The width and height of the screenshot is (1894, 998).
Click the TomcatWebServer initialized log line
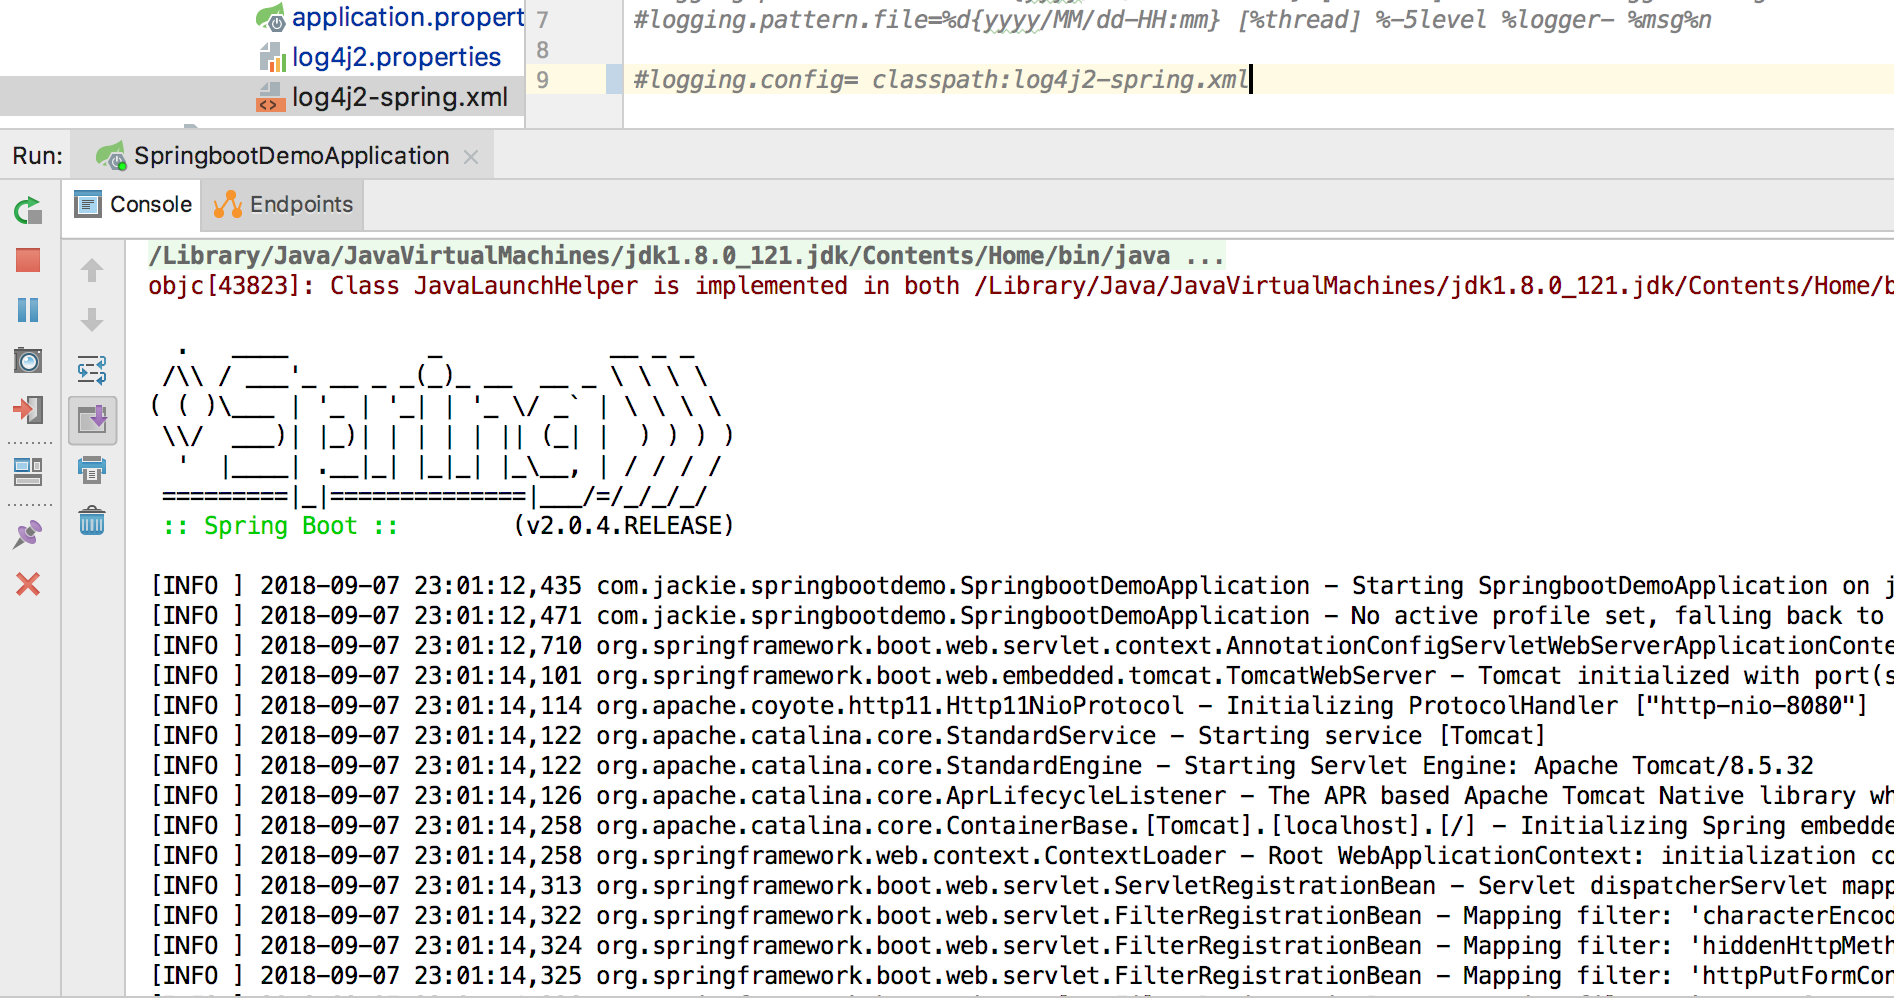1022,676
